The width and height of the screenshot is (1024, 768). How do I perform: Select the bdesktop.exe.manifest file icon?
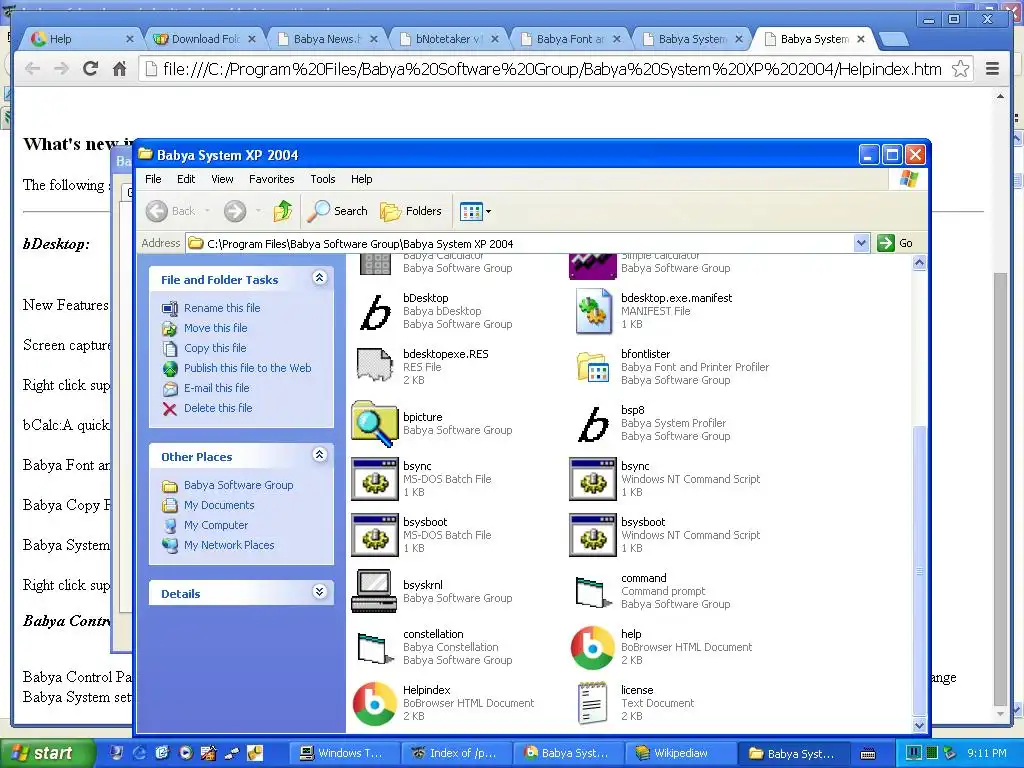point(593,312)
